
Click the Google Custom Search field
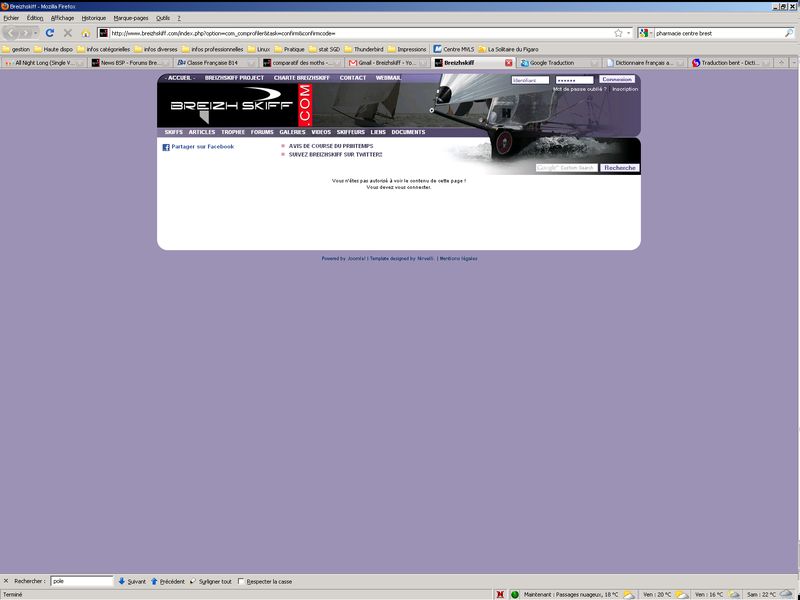pyautogui.click(x=566, y=168)
